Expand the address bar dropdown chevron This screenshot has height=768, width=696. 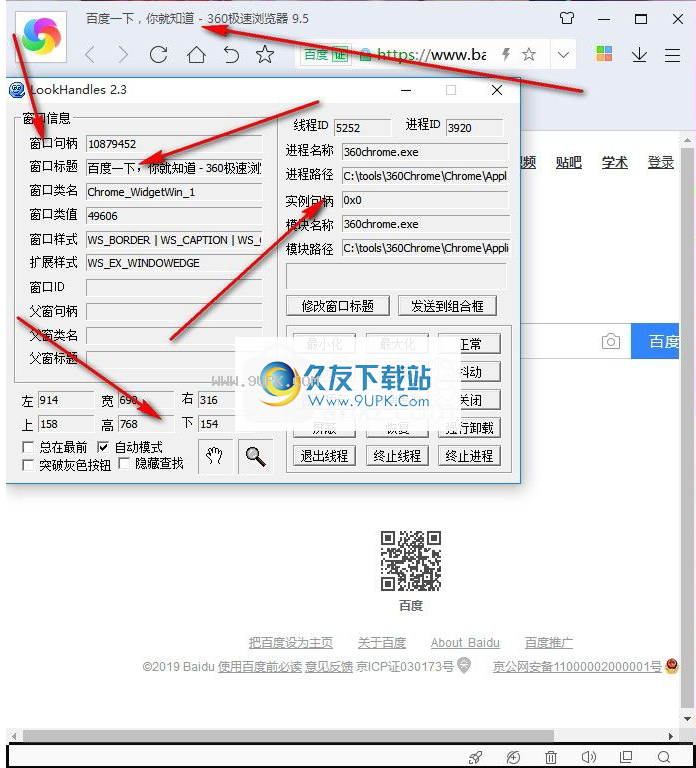[x=563, y=54]
